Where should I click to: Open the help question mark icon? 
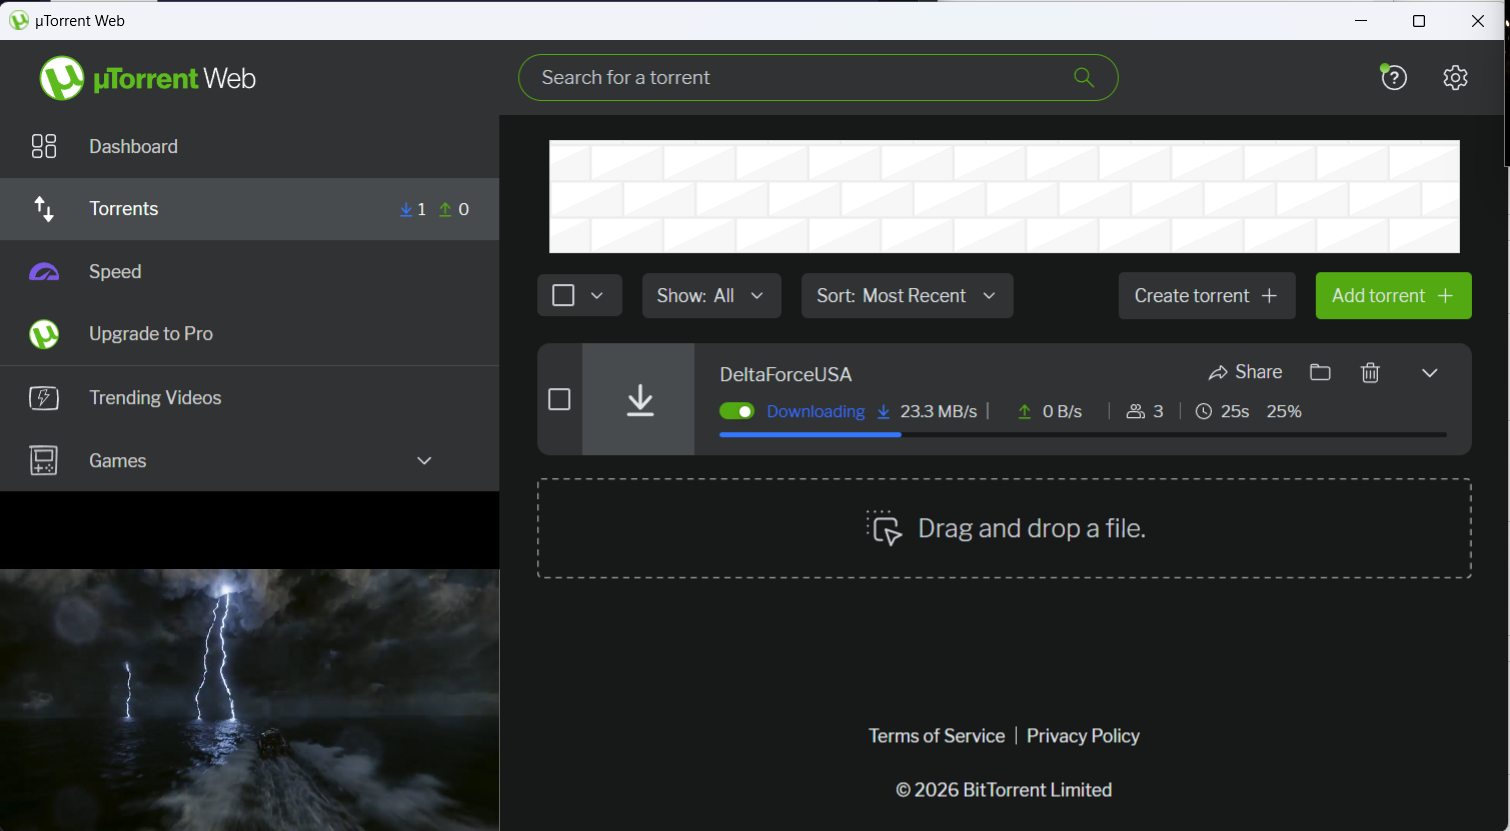point(1394,77)
